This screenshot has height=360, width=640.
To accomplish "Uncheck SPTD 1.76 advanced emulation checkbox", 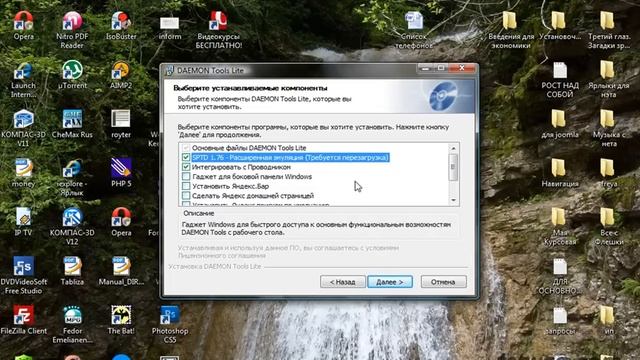I will 186,158.
